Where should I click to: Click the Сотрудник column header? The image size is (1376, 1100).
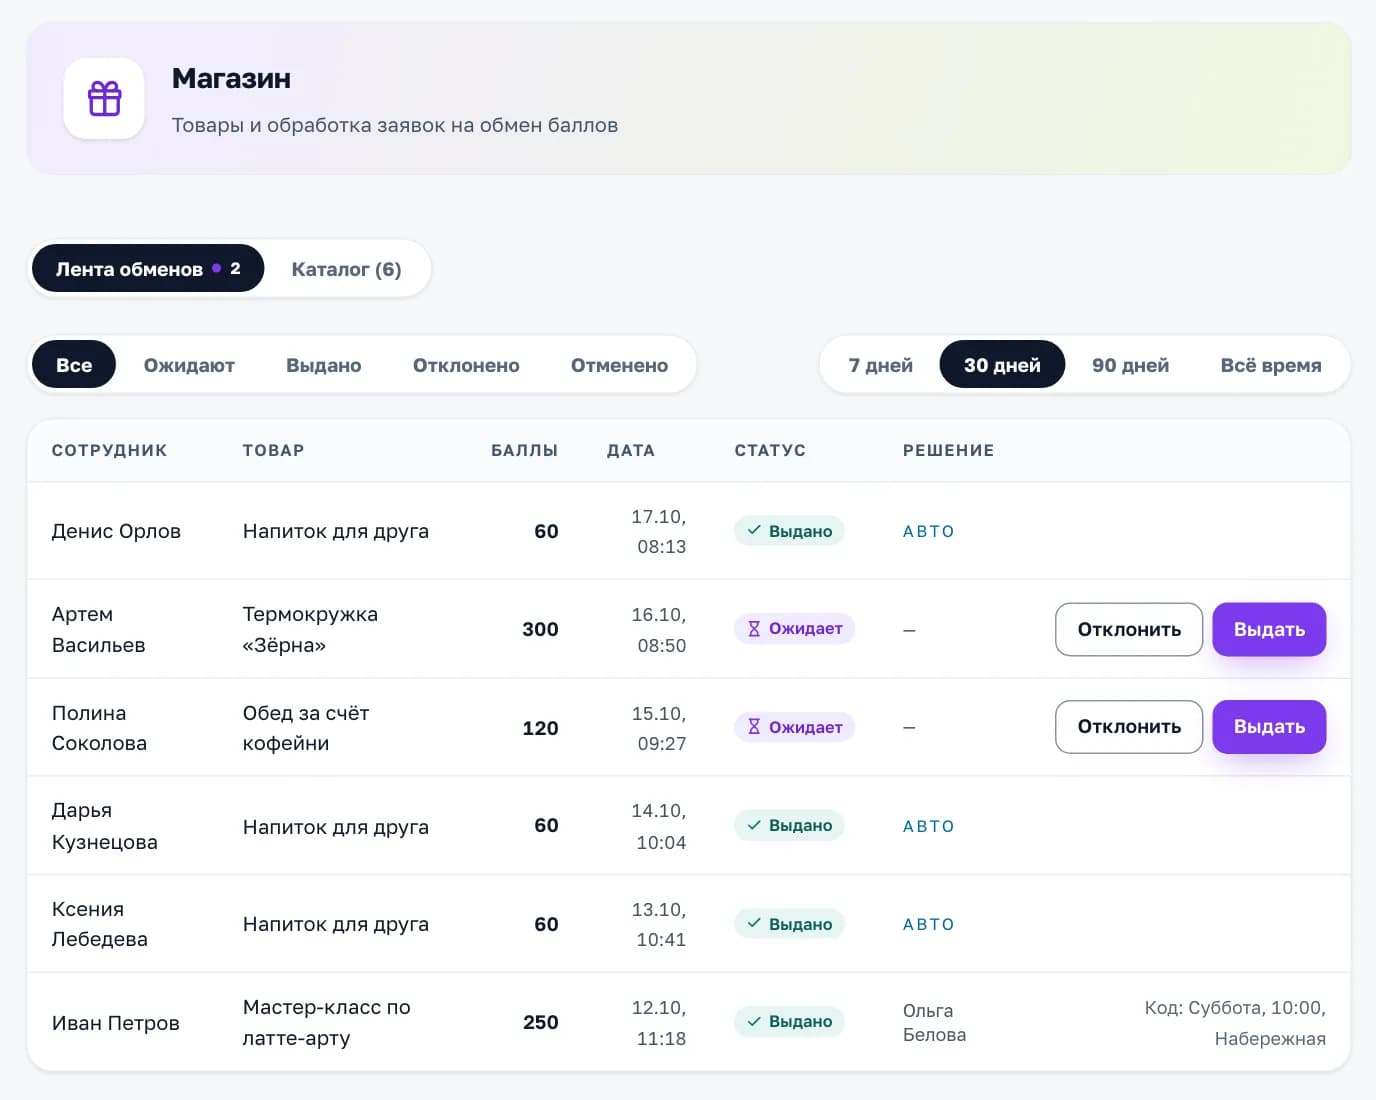[x=109, y=450]
